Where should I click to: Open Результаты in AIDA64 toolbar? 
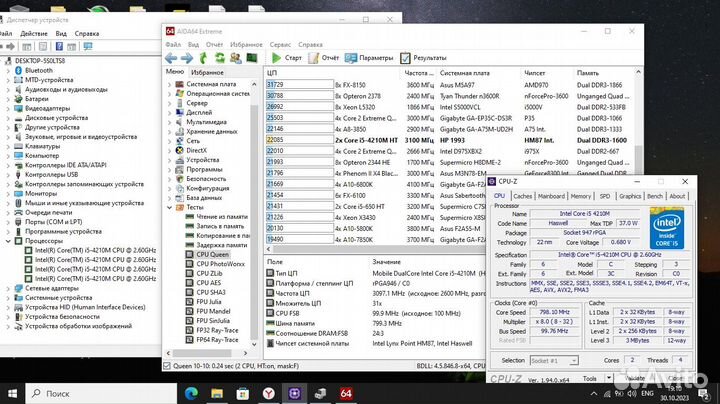coord(423,58)
